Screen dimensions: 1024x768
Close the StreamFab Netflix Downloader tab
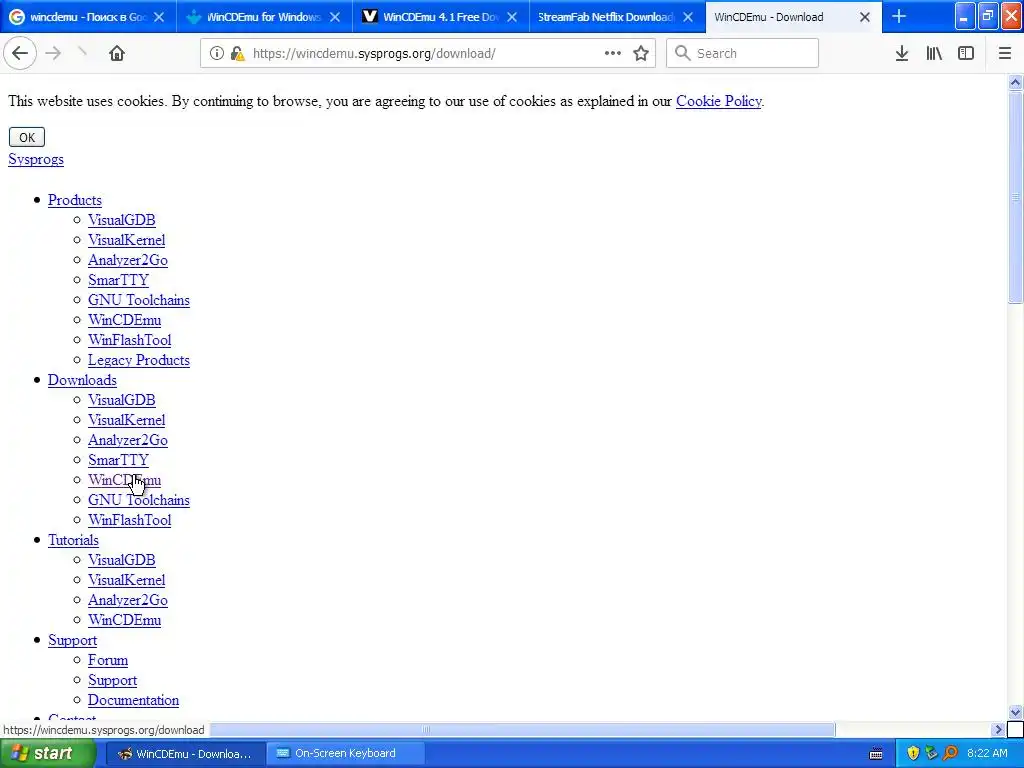688,17
